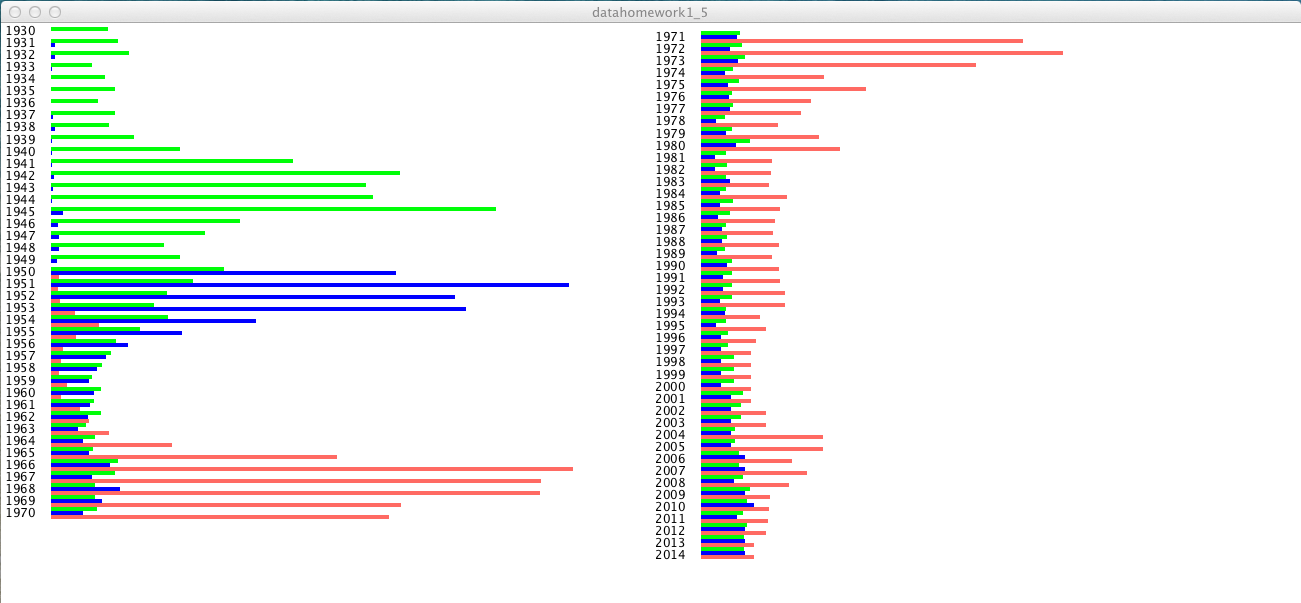
Task: Click the red close window button
Action: pos(15,11)
